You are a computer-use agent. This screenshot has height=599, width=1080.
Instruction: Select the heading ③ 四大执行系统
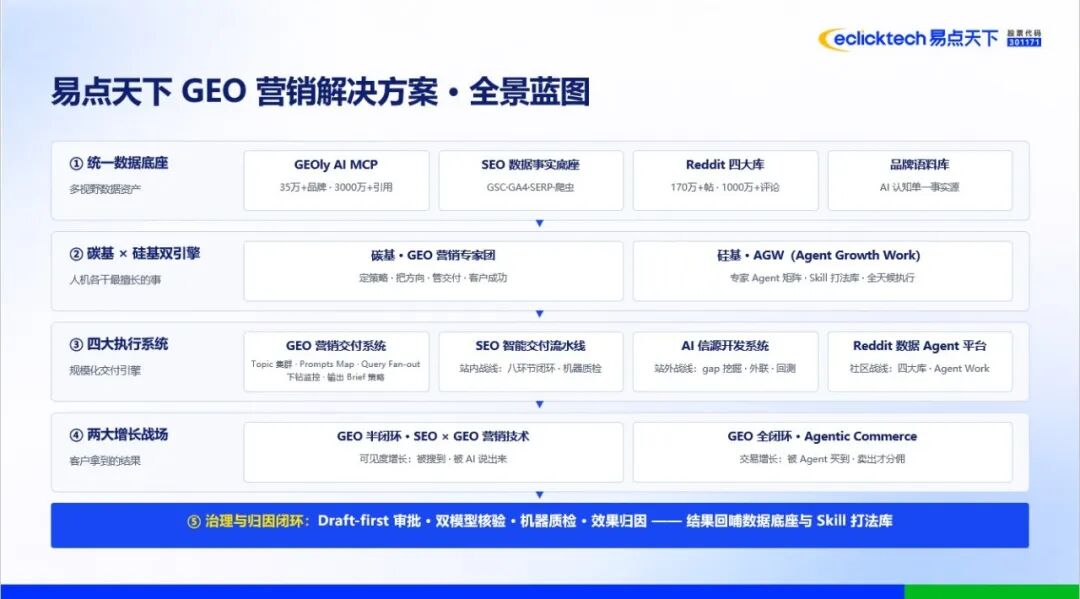click(118, 344)
